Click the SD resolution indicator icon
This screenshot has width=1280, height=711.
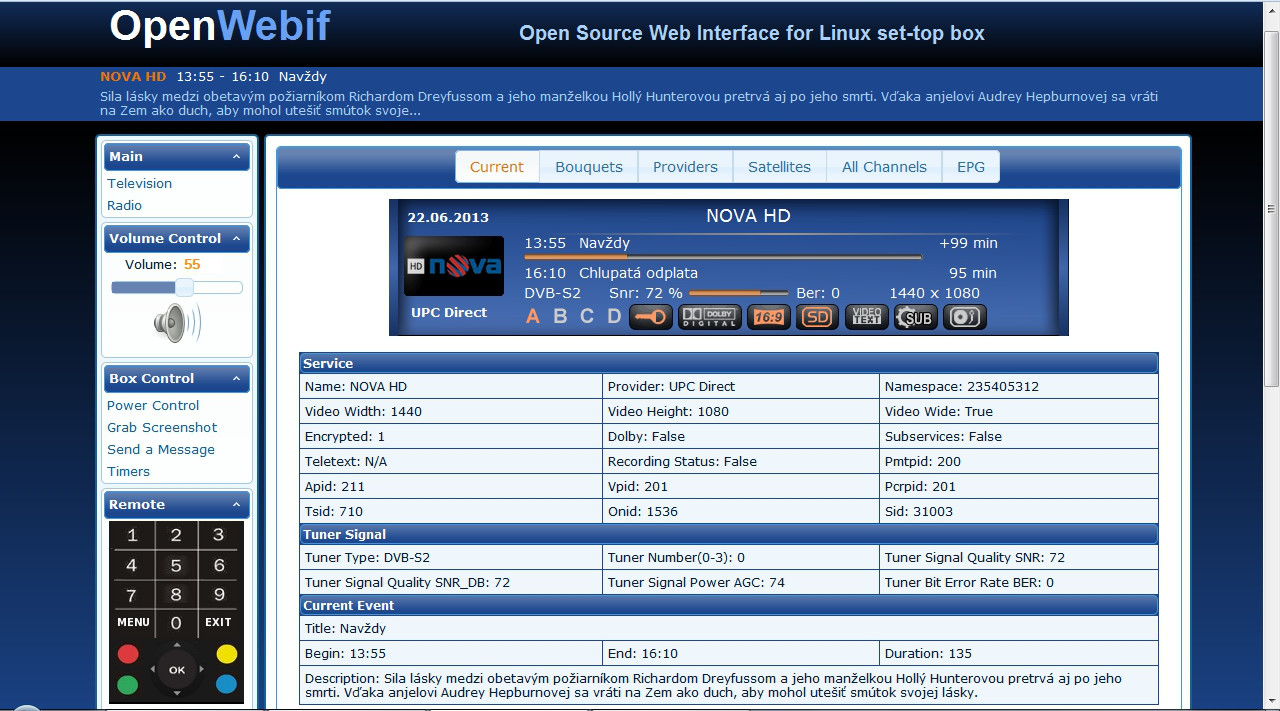[817, 317]
